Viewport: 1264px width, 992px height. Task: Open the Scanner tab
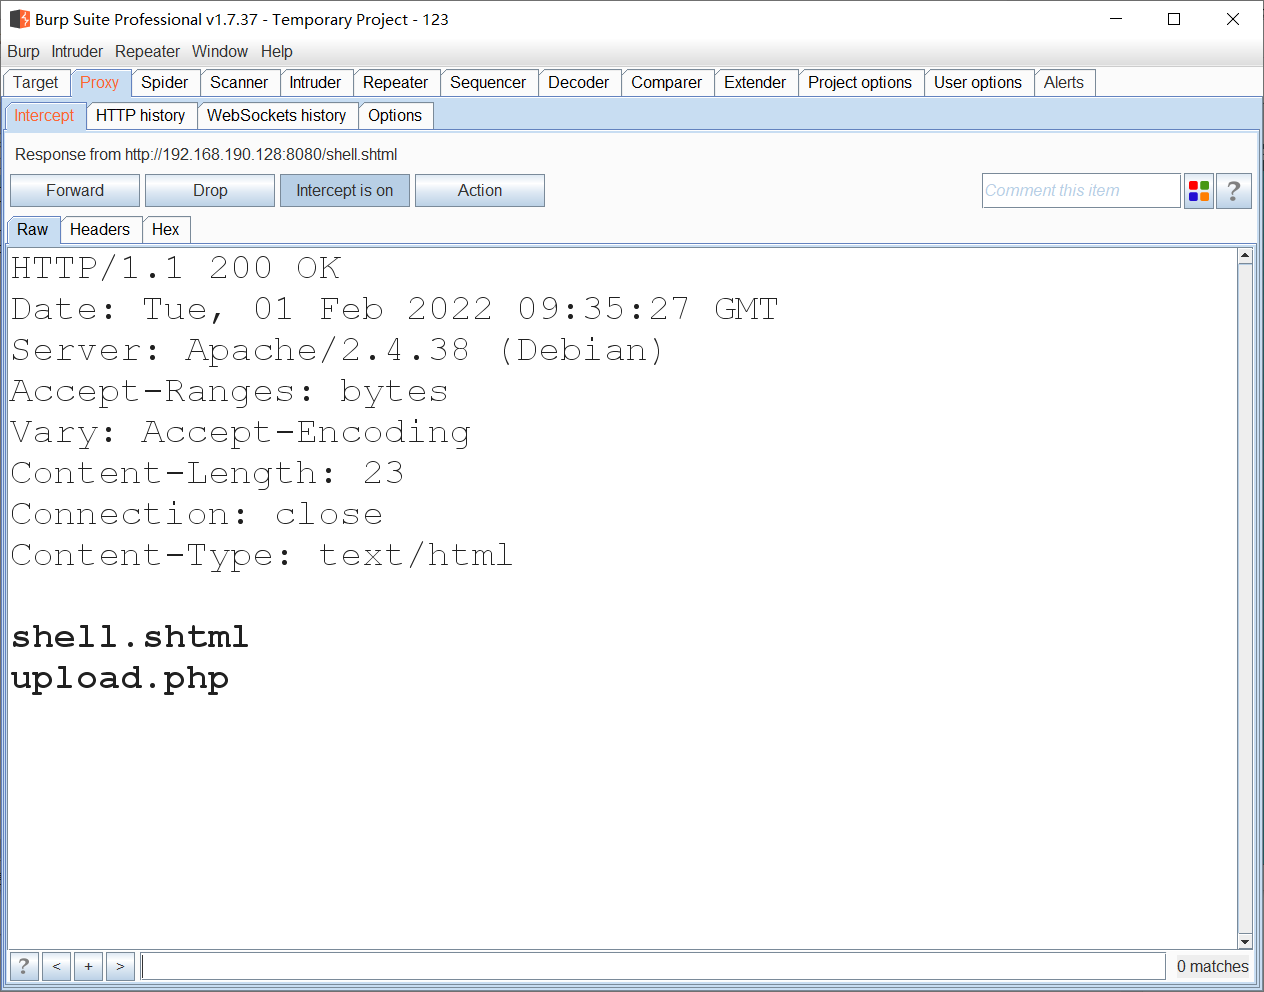click(239, 83)
